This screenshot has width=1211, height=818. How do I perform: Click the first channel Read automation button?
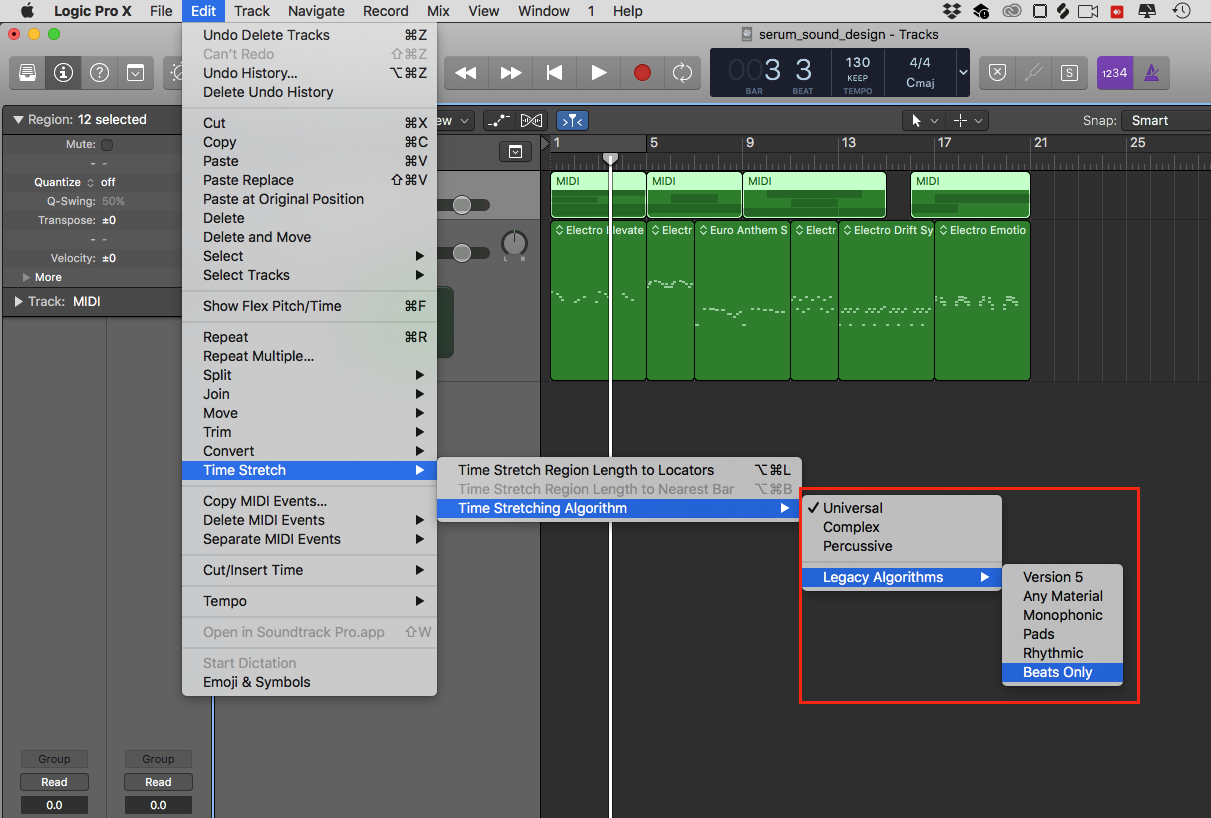click(x=54, y=782)
